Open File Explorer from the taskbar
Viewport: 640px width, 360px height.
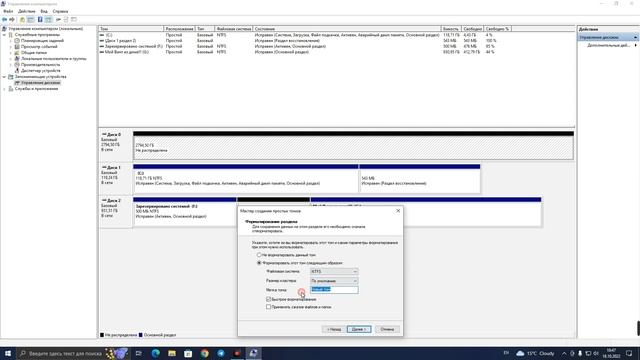[172, 353]
